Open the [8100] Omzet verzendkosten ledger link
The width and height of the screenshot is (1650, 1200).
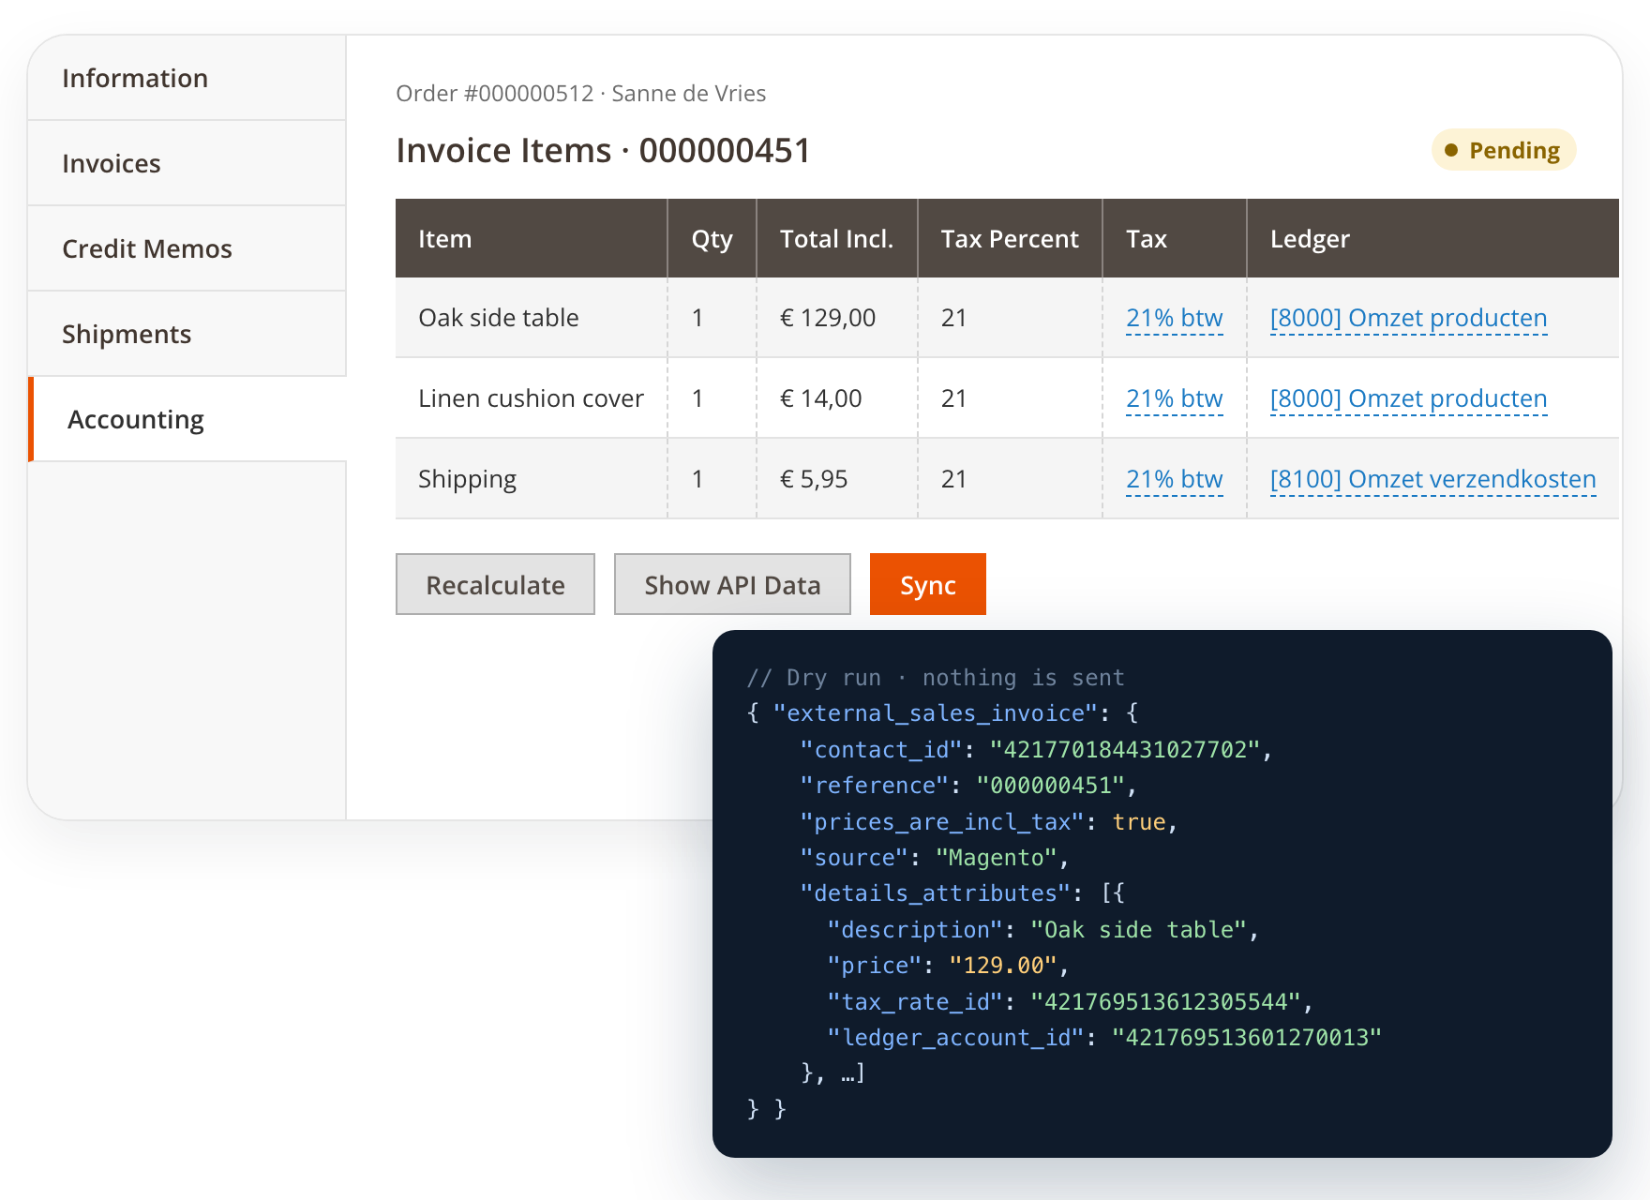coord(1433,479)
